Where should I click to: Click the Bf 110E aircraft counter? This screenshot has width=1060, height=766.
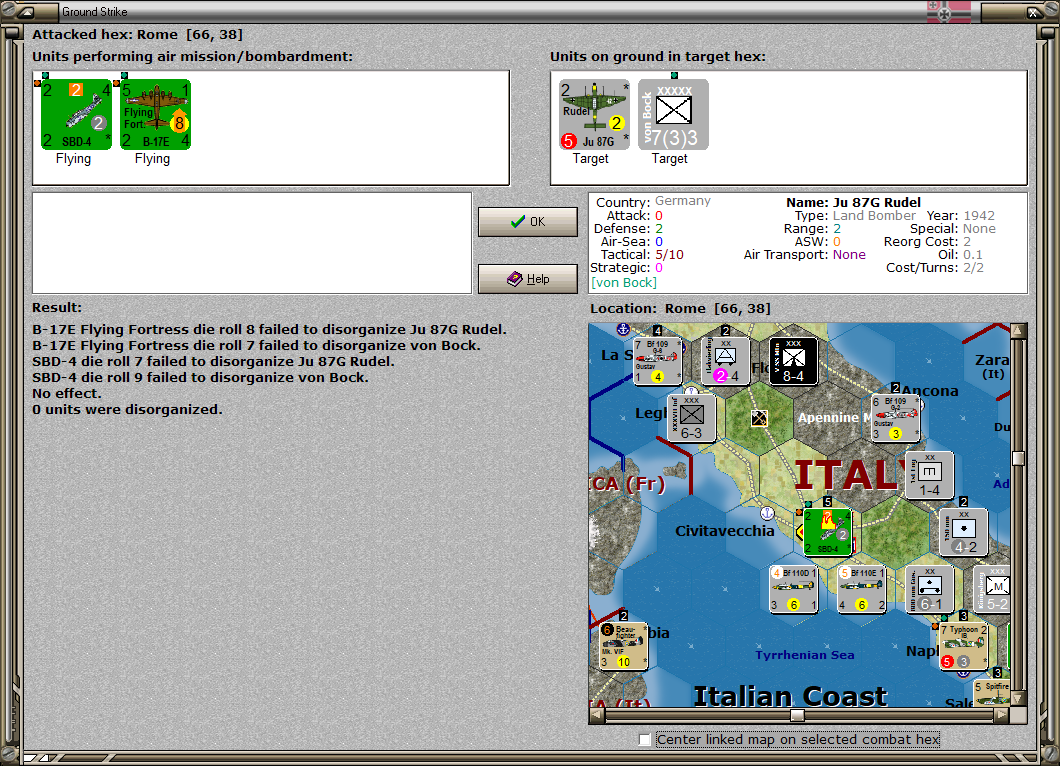click(x=861, y=590)
